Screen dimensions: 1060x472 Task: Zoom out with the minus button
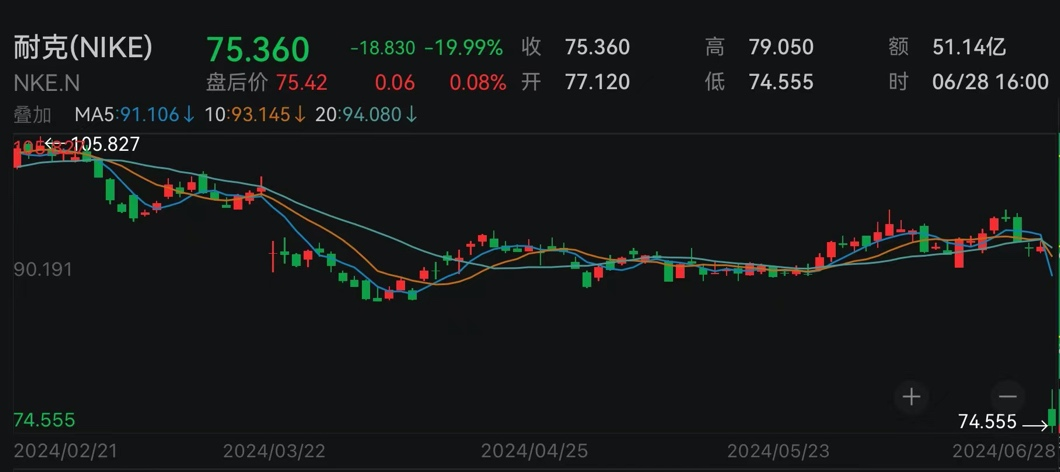tap(1007, 396)
